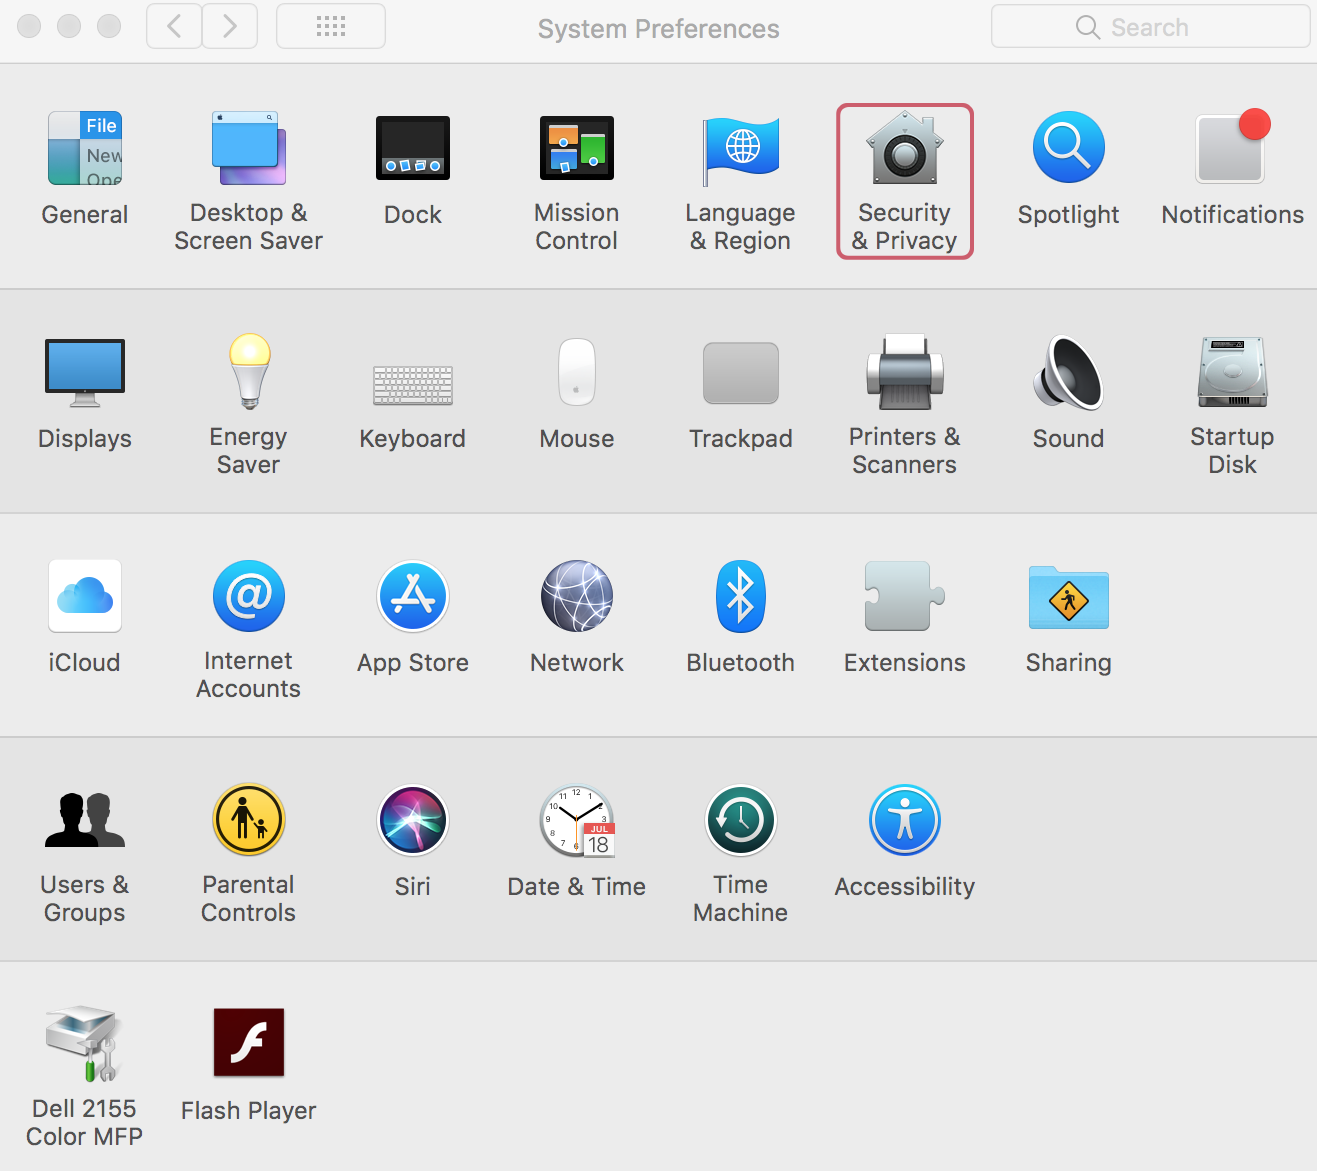The height and width of the screenshot is (1171, 1317).
Task: Go forward with the toolbar forward arrow
Action: (230, 26)
